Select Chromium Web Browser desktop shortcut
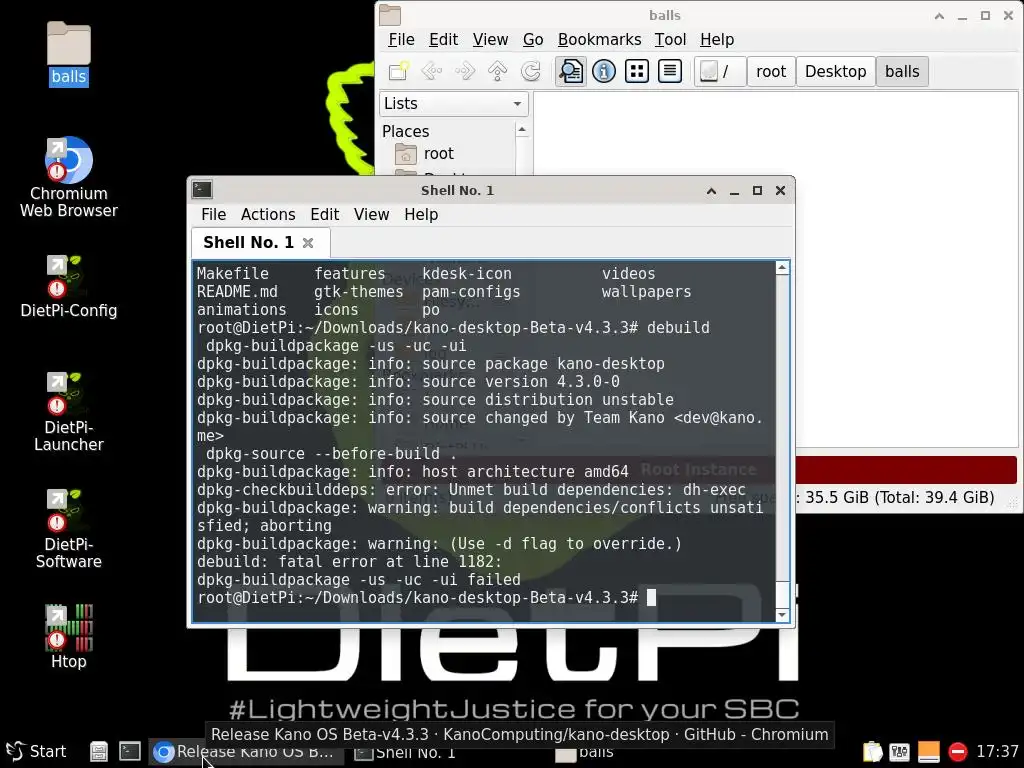This screenshot has height=768, width=1024. 69,178
